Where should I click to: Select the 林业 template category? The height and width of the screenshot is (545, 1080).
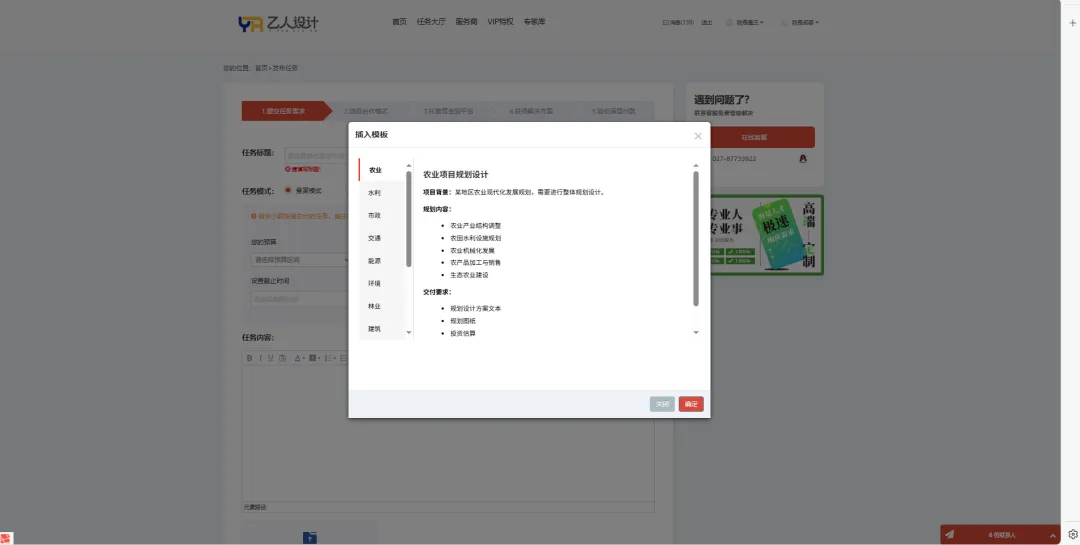[382, 307]
